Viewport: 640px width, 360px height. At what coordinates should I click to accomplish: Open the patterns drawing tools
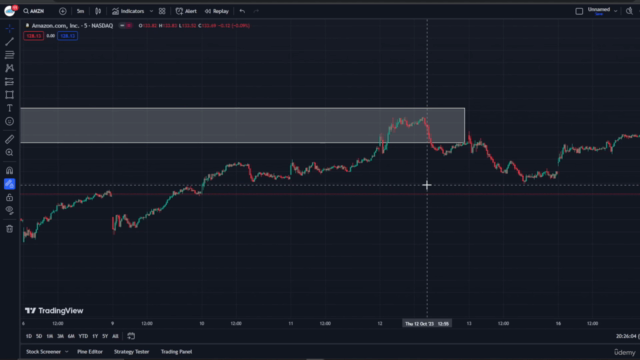(9, 68)
